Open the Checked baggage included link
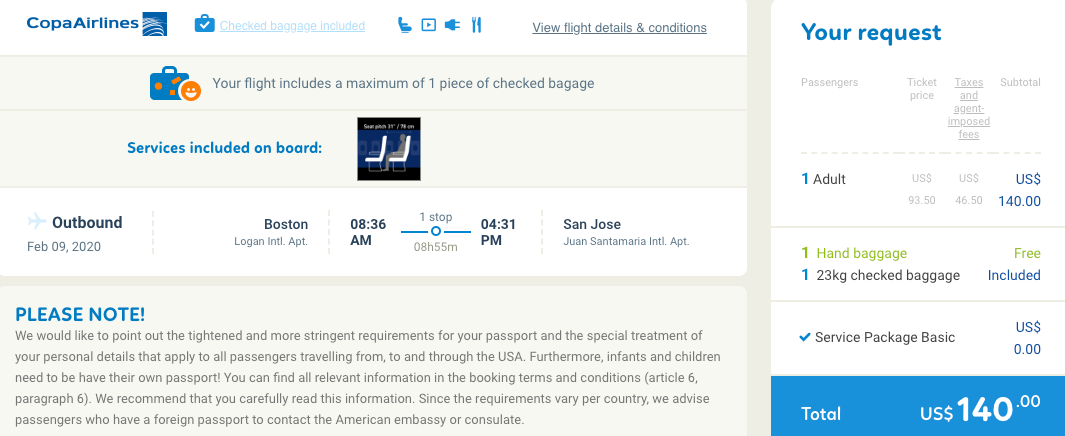Viewport: 1065px width, 436px height. pos(292,26)
